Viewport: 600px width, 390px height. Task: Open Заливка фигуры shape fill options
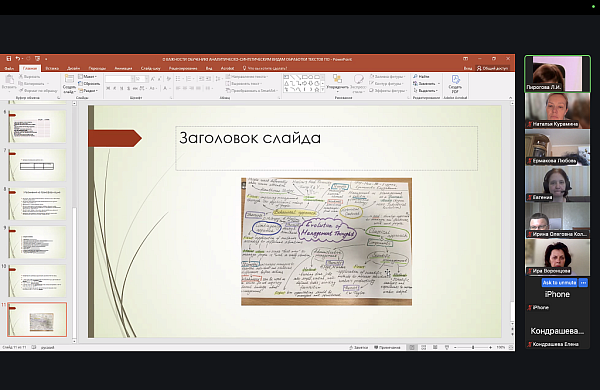[387, 77]
